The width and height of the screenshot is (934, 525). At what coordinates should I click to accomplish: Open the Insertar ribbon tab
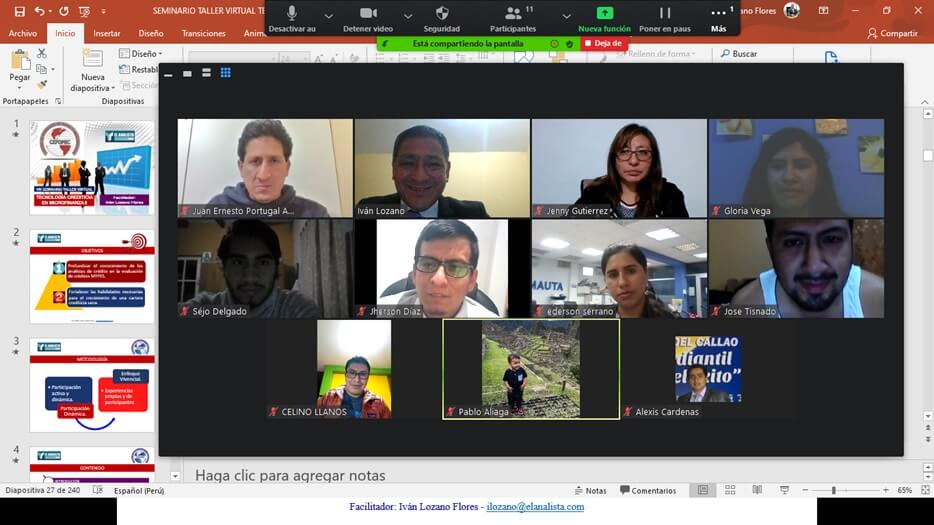tap(107, 33)
